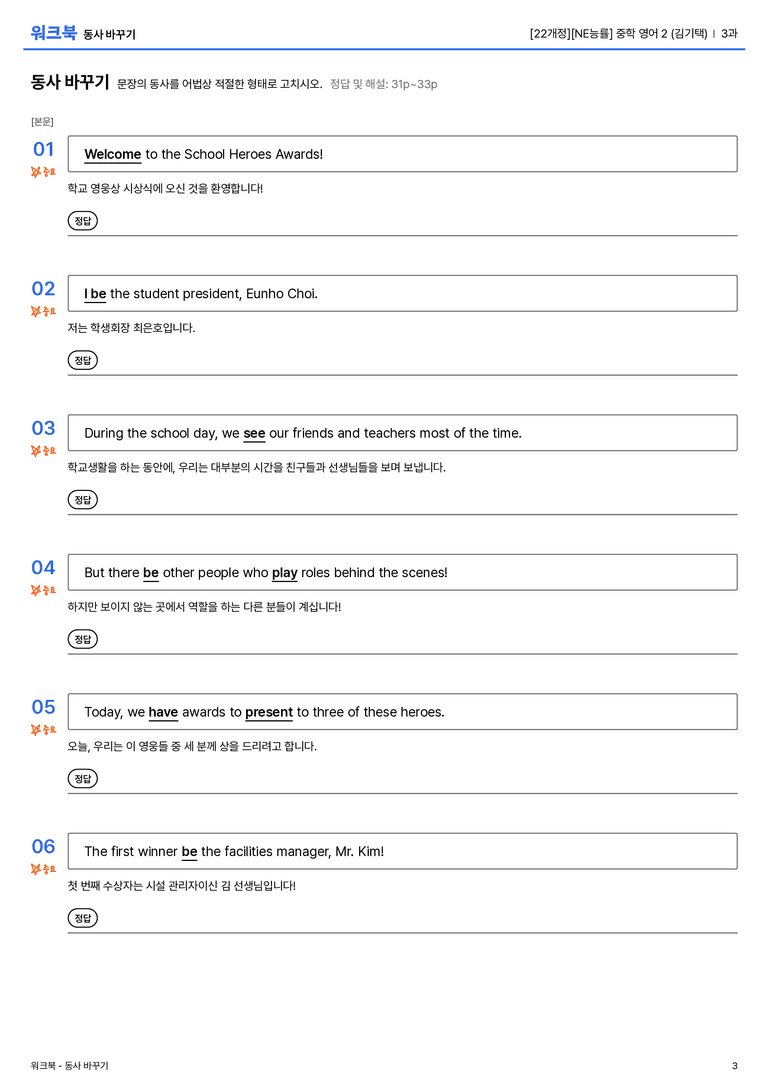Click the 정답 badge under question 05
The image size is (768, 1087).
click(x=82, y=779)
